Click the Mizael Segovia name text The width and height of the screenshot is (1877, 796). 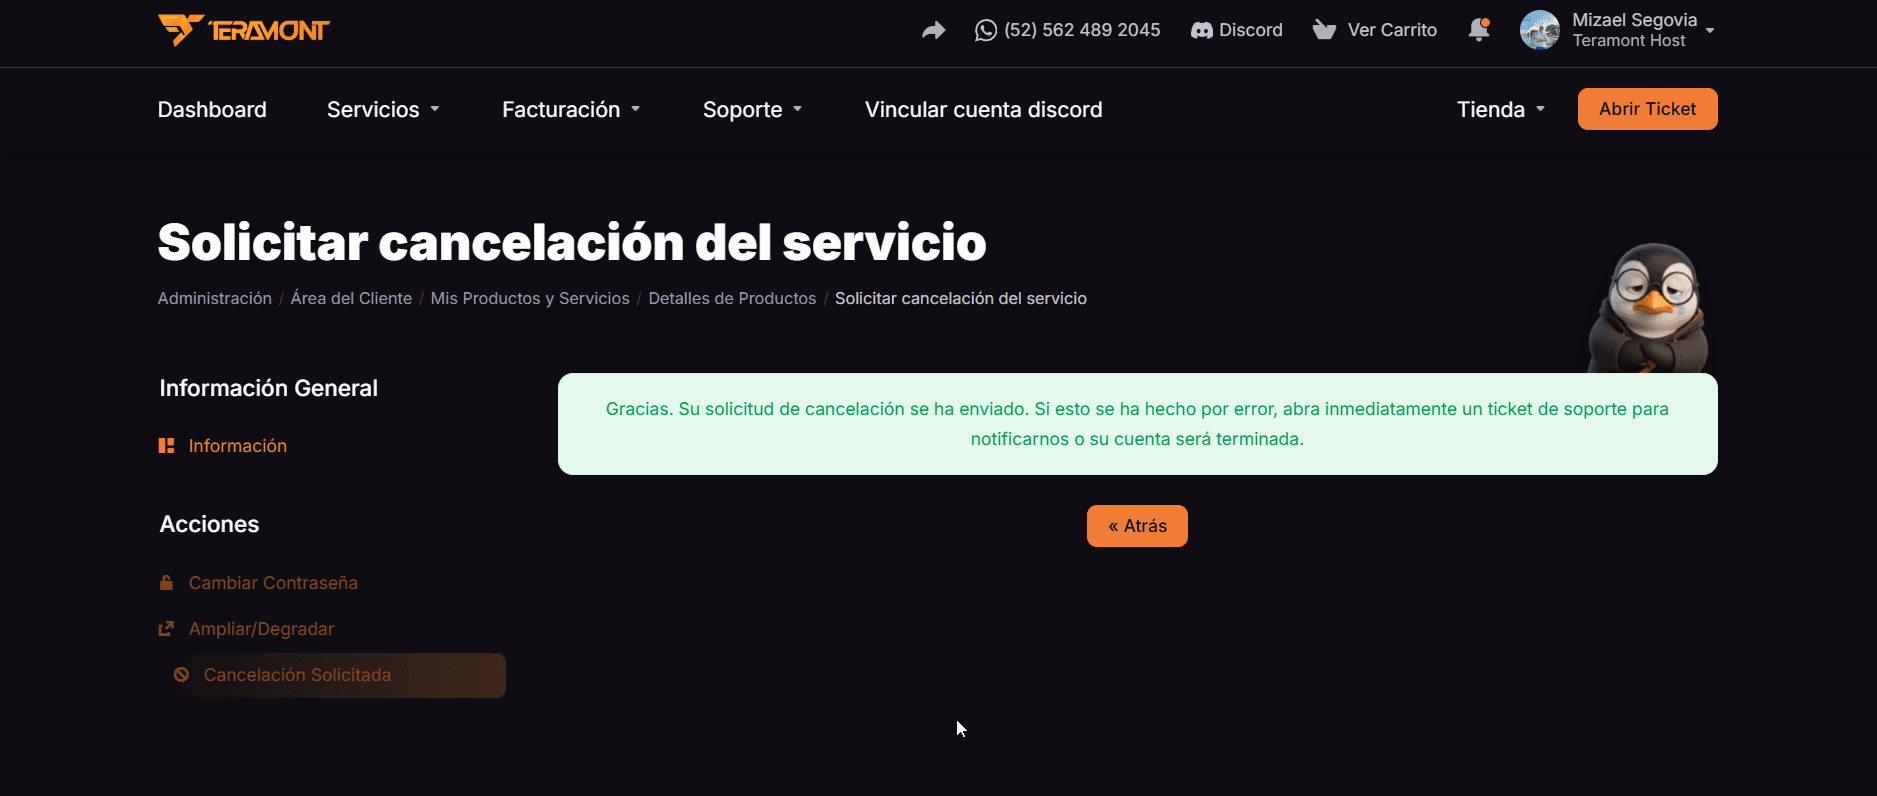(1634, 20)
